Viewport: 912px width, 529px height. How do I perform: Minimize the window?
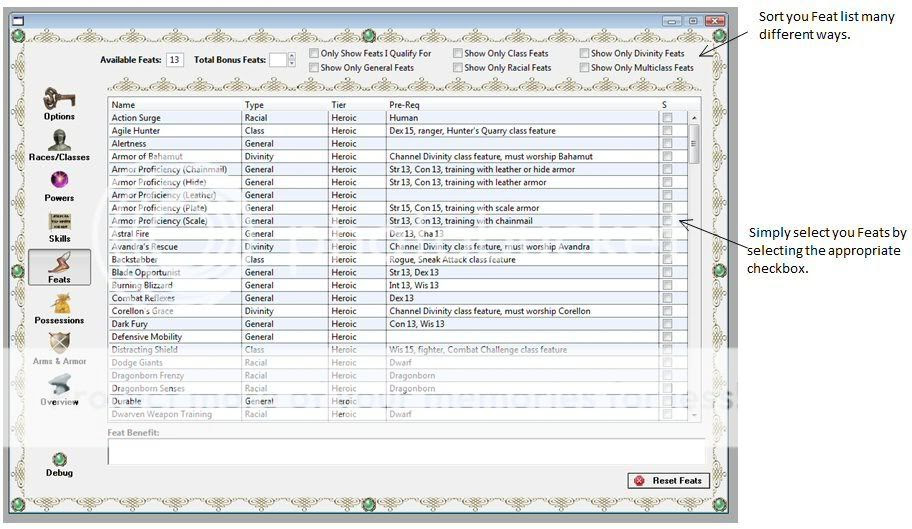(x=672, y=22)
